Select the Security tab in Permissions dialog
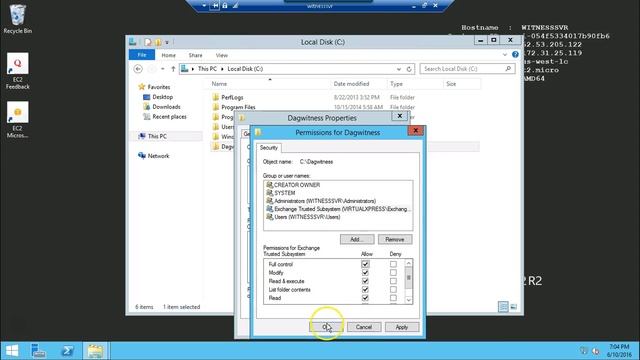This screenshot has height=360, width=640. coord(269,148)
